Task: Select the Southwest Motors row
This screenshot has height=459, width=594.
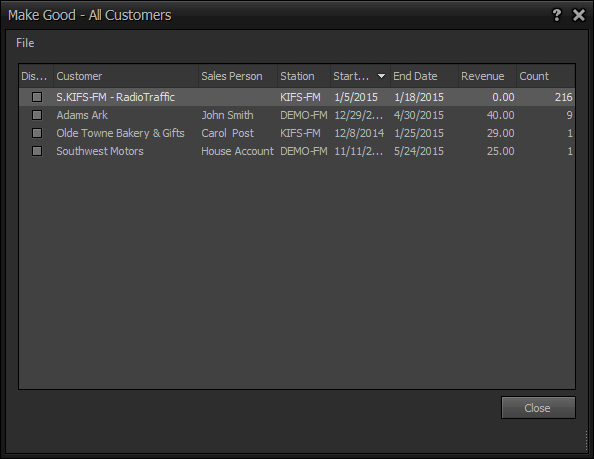Action: (297, 151)
